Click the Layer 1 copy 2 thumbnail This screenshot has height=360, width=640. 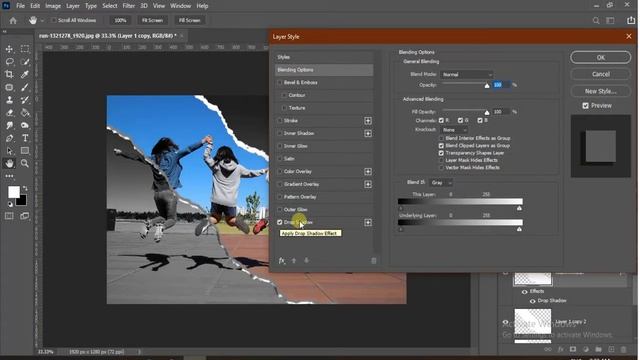coord(533,321)
